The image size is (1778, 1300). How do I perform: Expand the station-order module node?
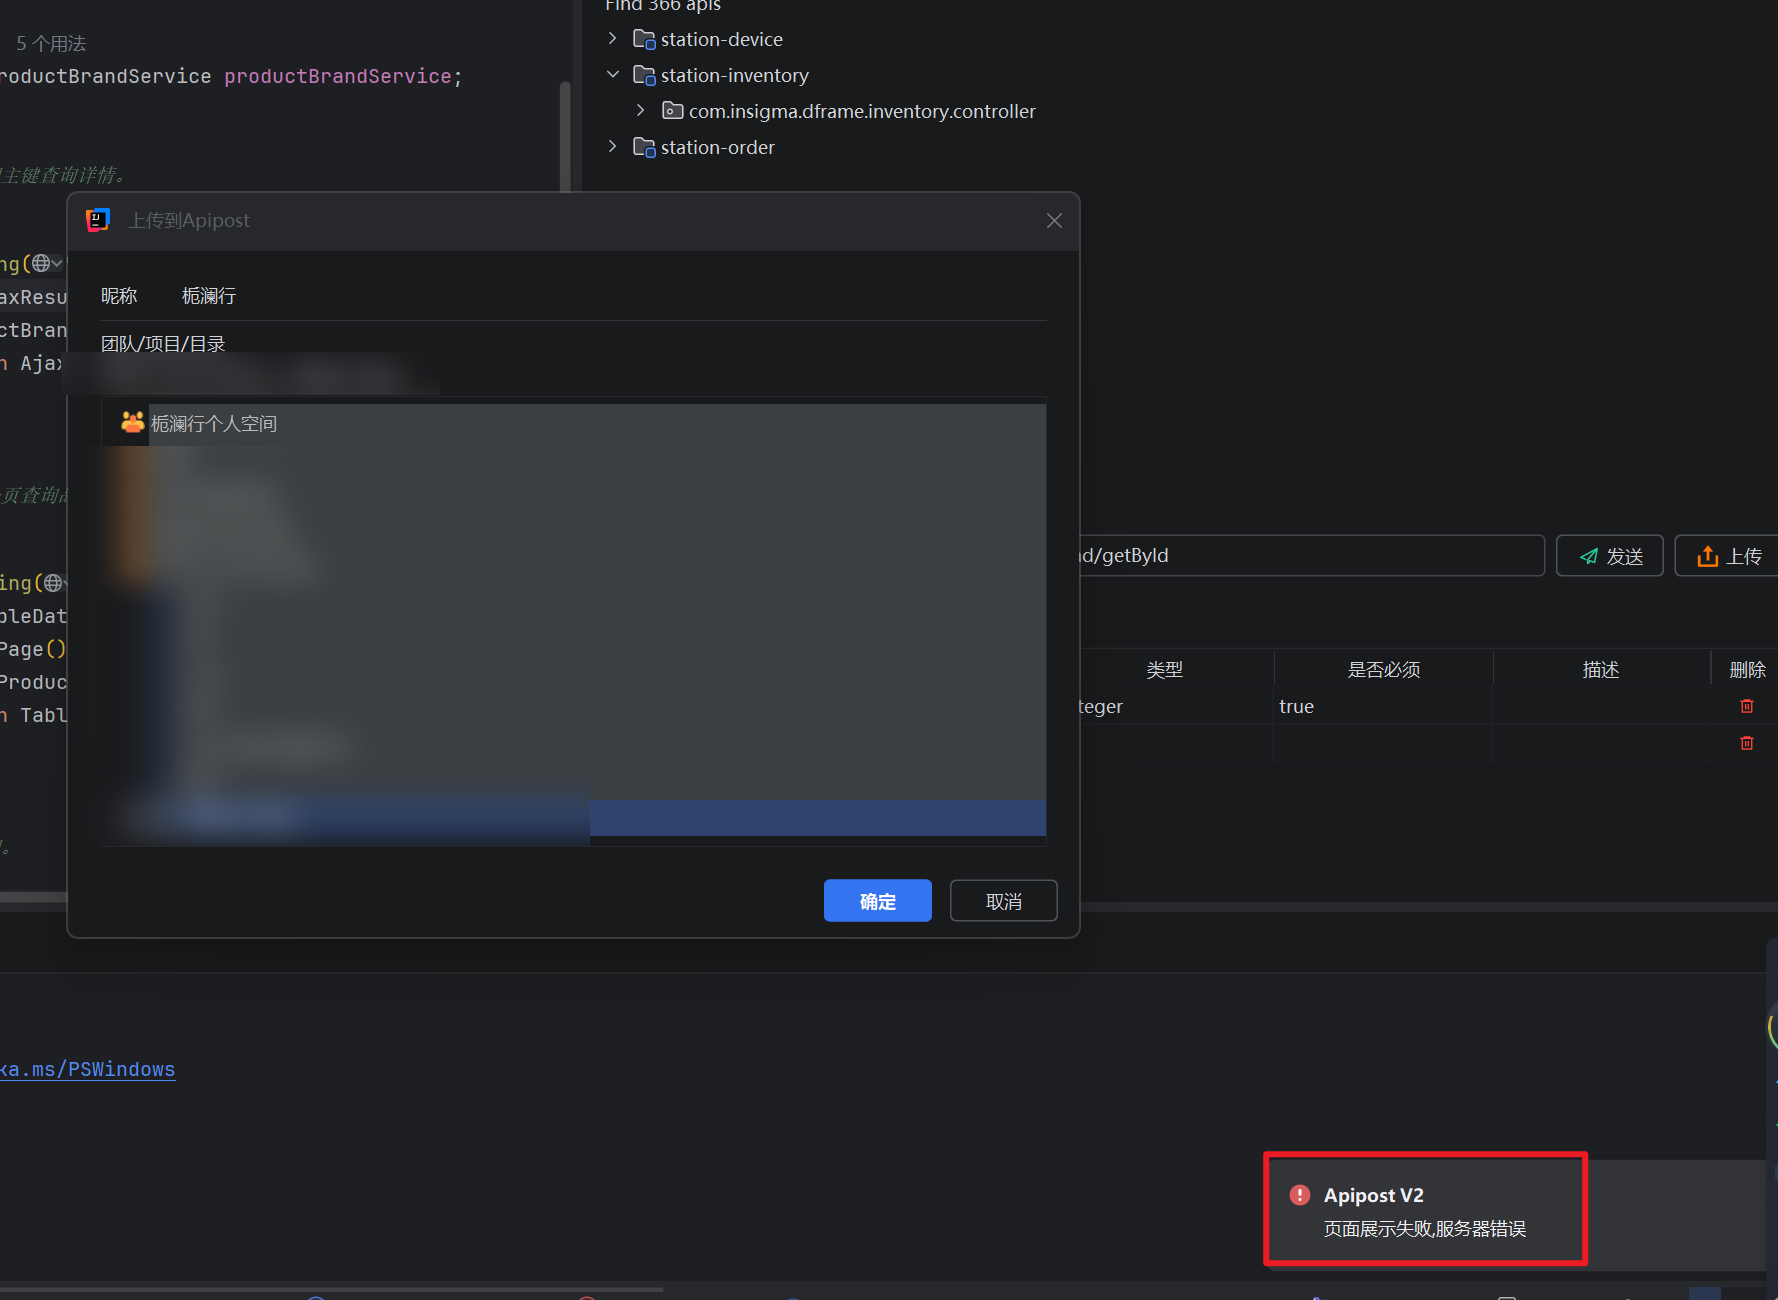tap(612, 147)
